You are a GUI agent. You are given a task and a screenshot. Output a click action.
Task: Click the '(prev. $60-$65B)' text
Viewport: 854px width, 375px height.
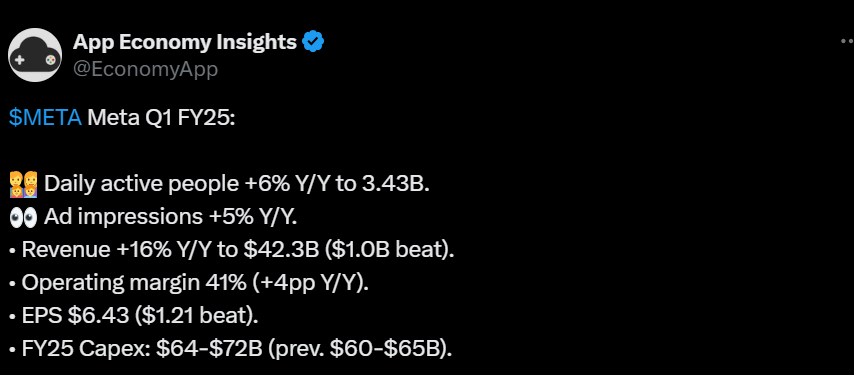click(359, 349)
